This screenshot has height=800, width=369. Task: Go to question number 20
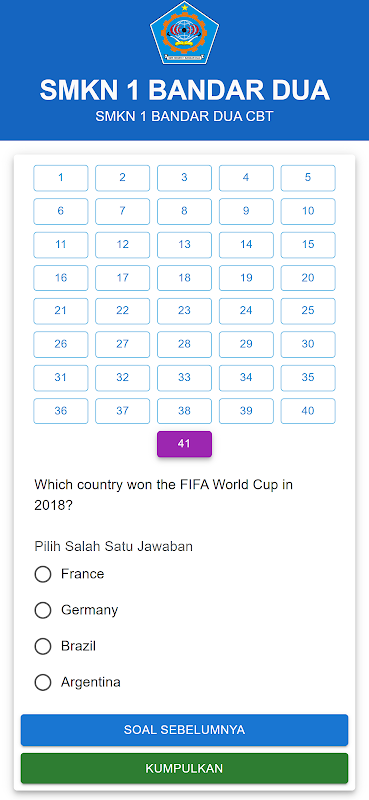308,278
